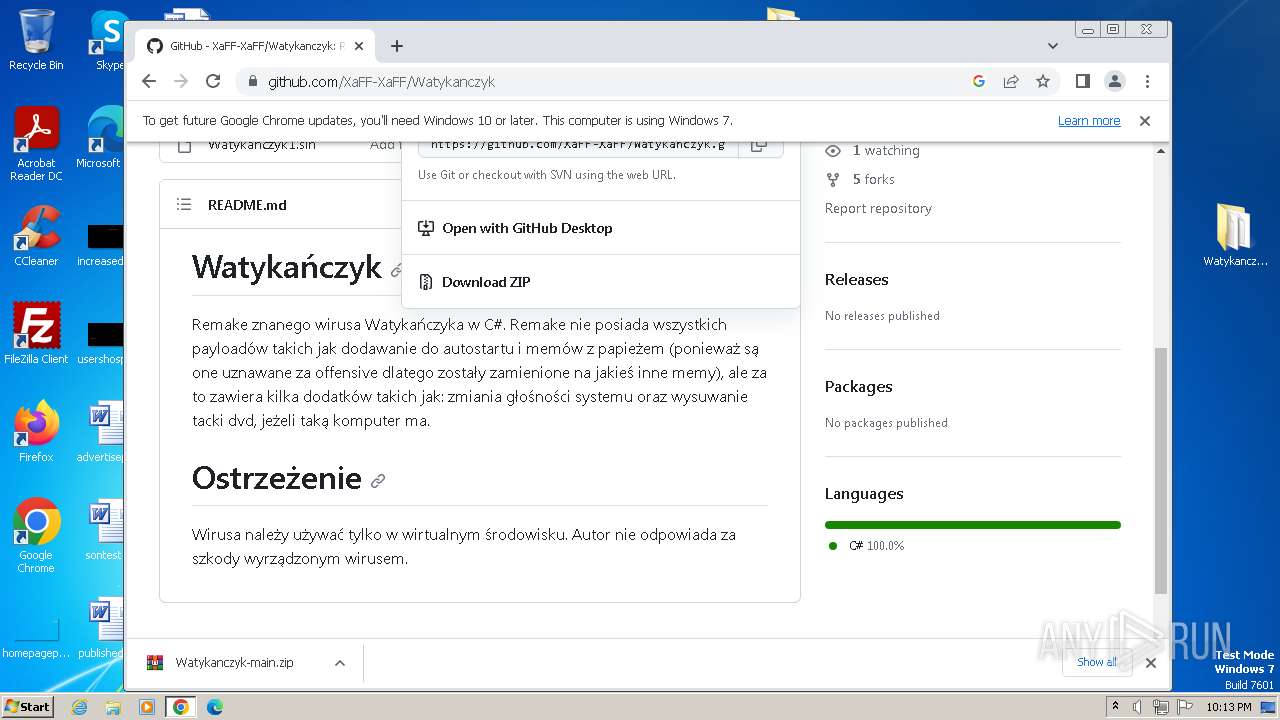Open the Learn more update link
The height and width of the screenshot is (720, 1280).
click(x=1089, y=120)
